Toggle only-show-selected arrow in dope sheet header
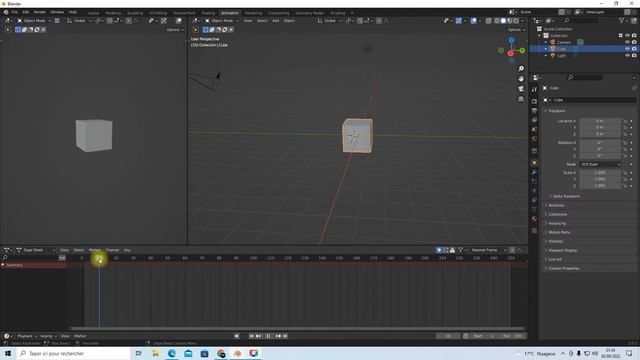 tap(439, 250)
